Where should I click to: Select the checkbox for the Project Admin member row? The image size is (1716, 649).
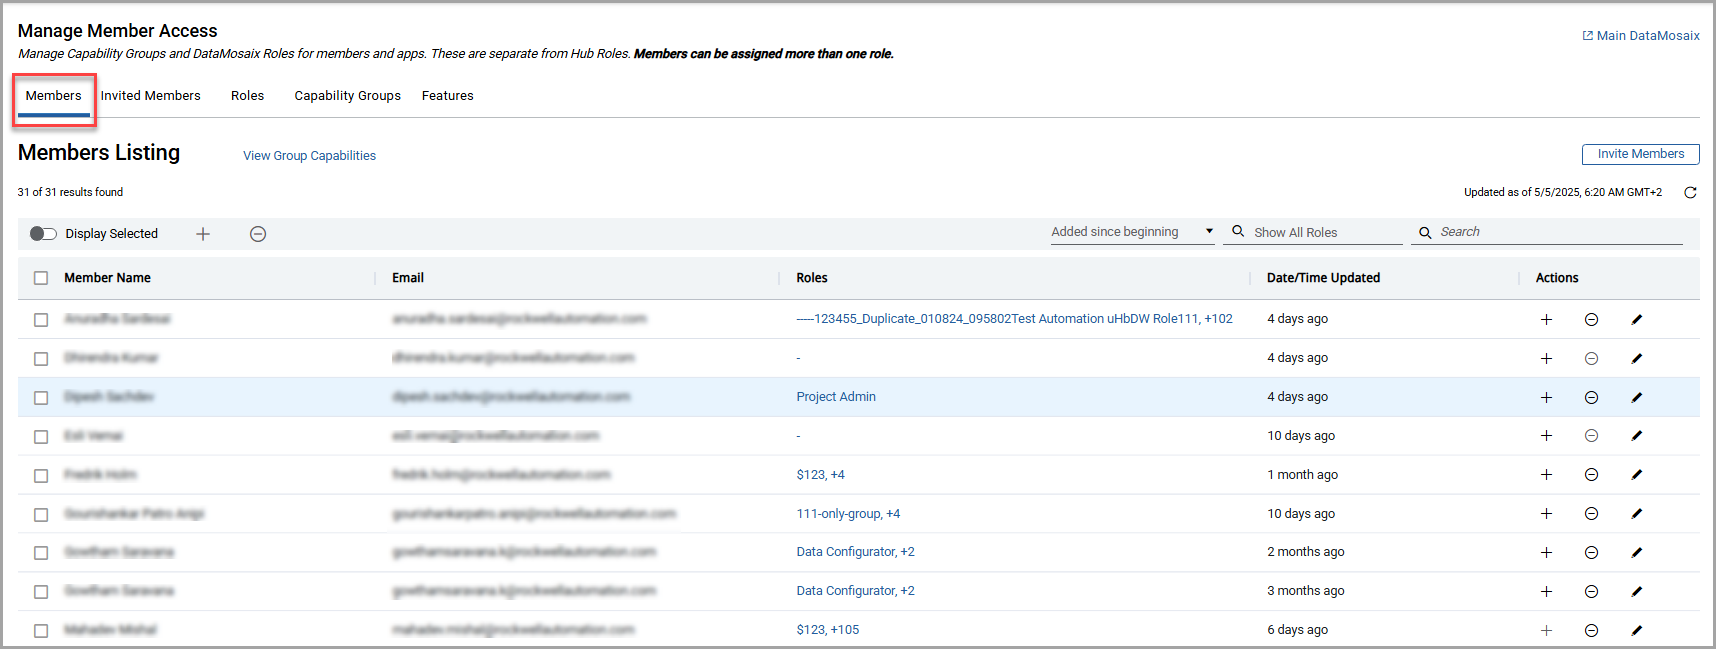coord(41,398)
